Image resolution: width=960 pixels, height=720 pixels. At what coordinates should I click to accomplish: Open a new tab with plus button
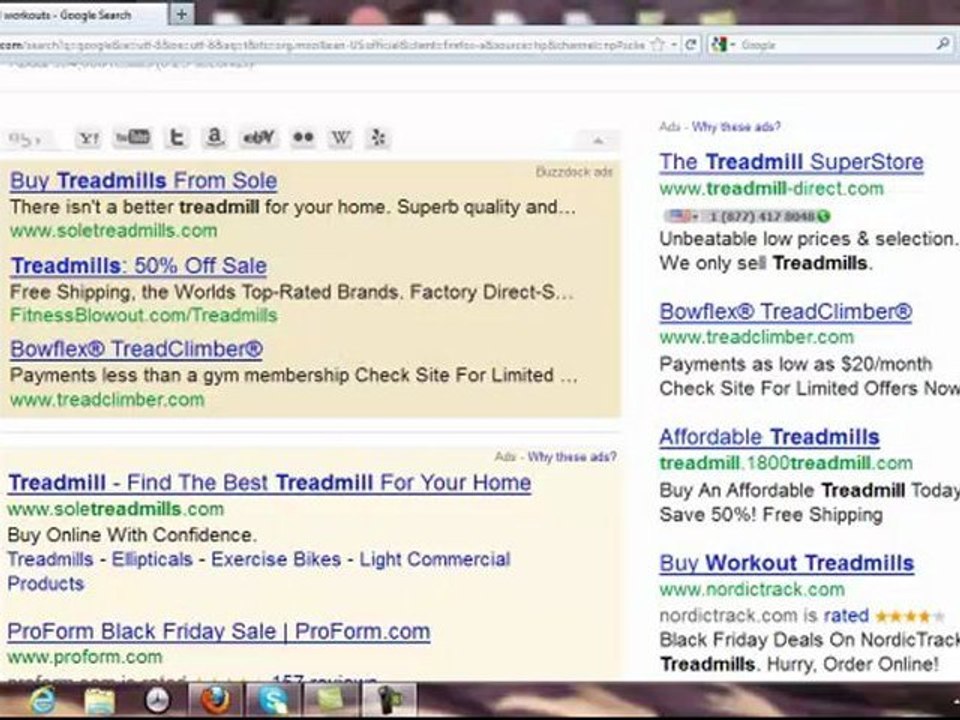tap(181, 14)
